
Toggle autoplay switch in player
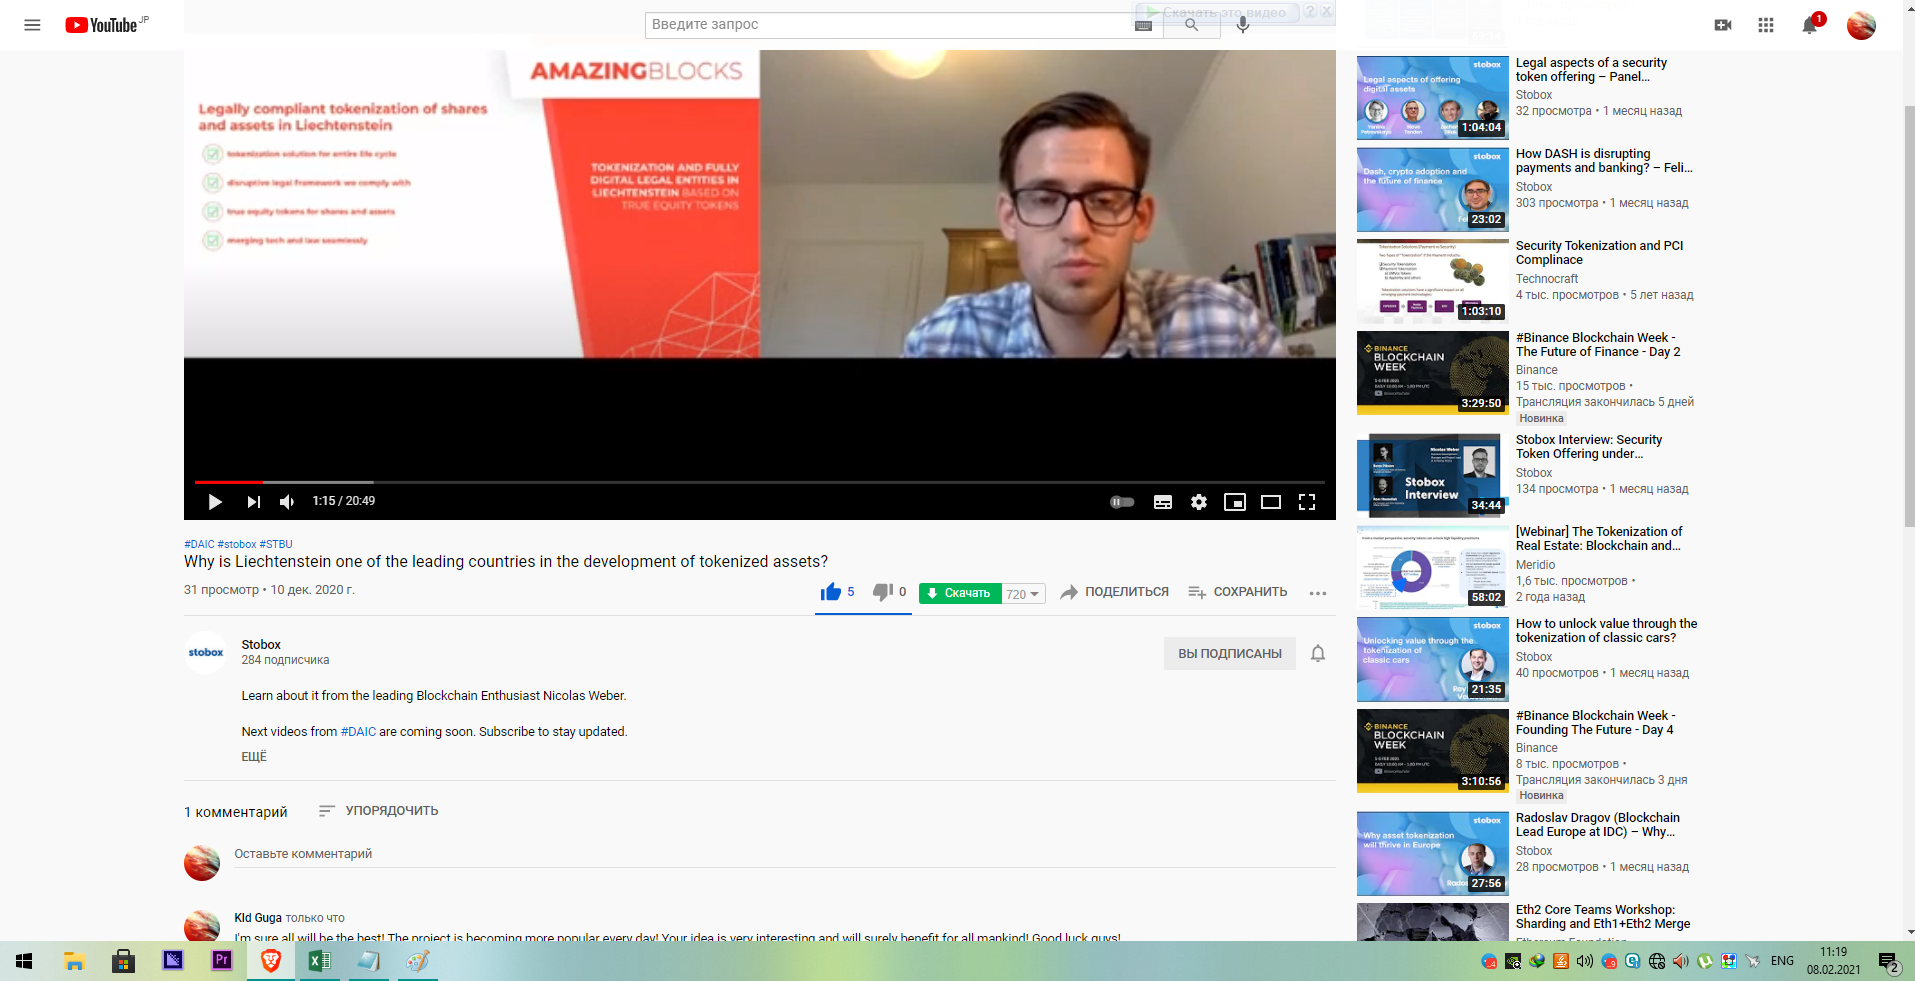[1122, 502]
